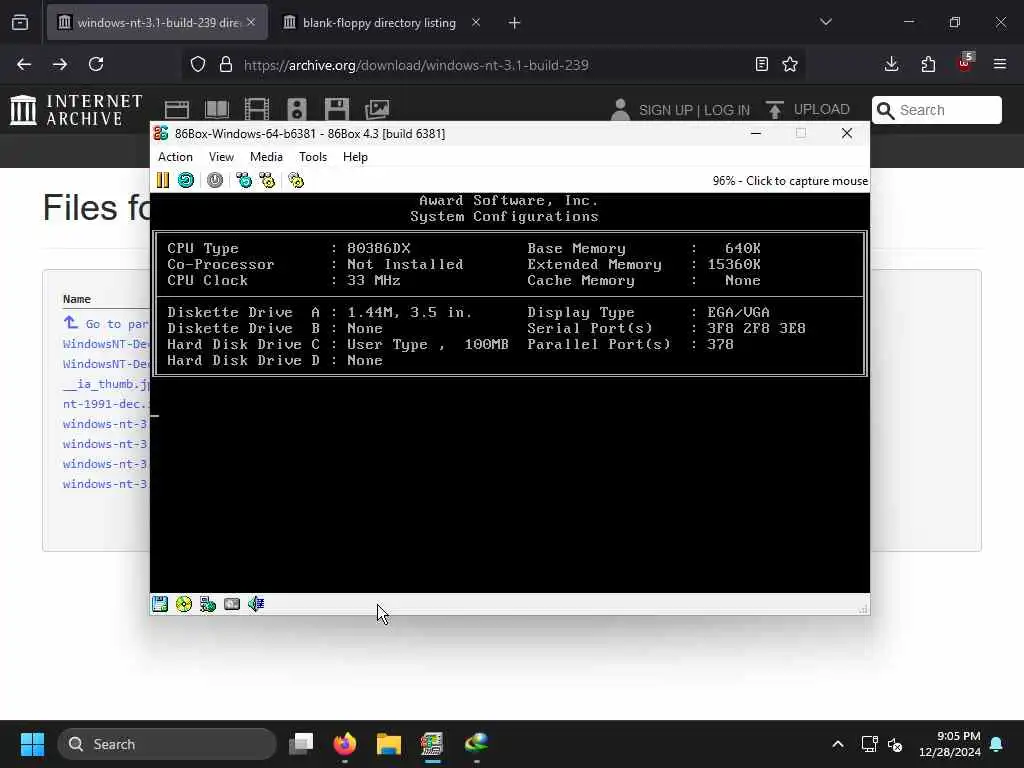The image size is (1024, 768).
Task: Click the uBlock extension icon with badge
Action: point(965,63)
